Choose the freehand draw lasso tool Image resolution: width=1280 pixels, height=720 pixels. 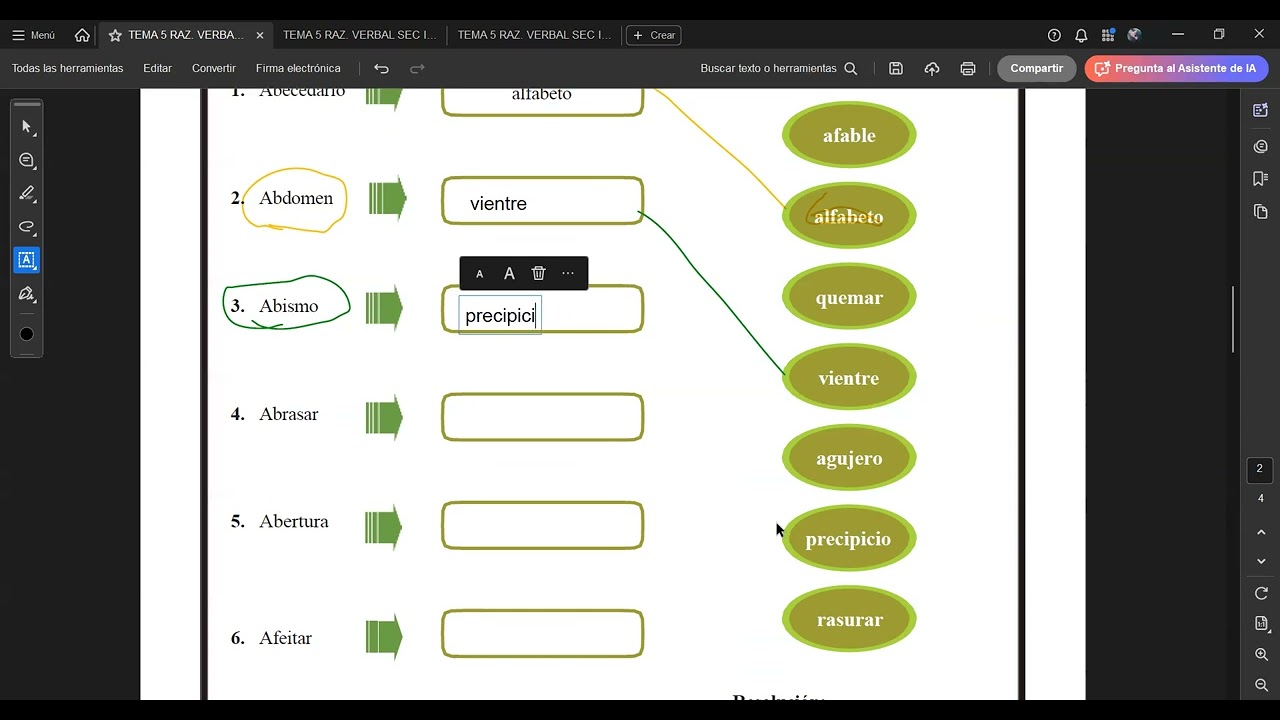(27, 226)
